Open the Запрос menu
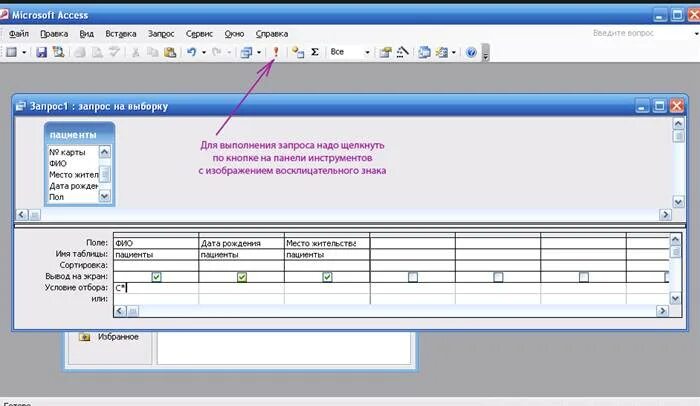The image size is (700, 406). (x=161, y=33)
